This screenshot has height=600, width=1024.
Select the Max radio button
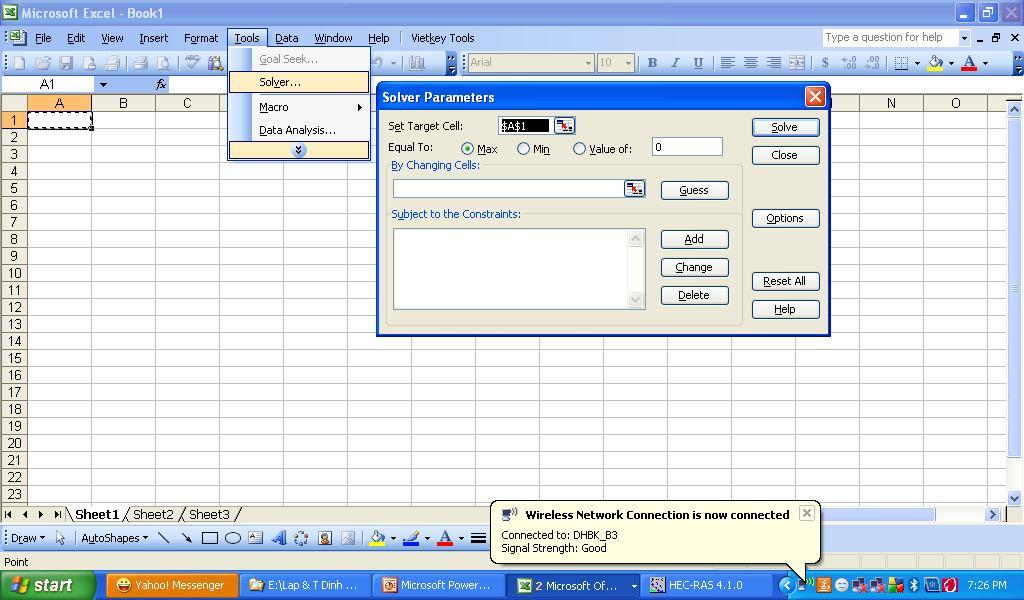pyautogui.click(x=467, y=149)
